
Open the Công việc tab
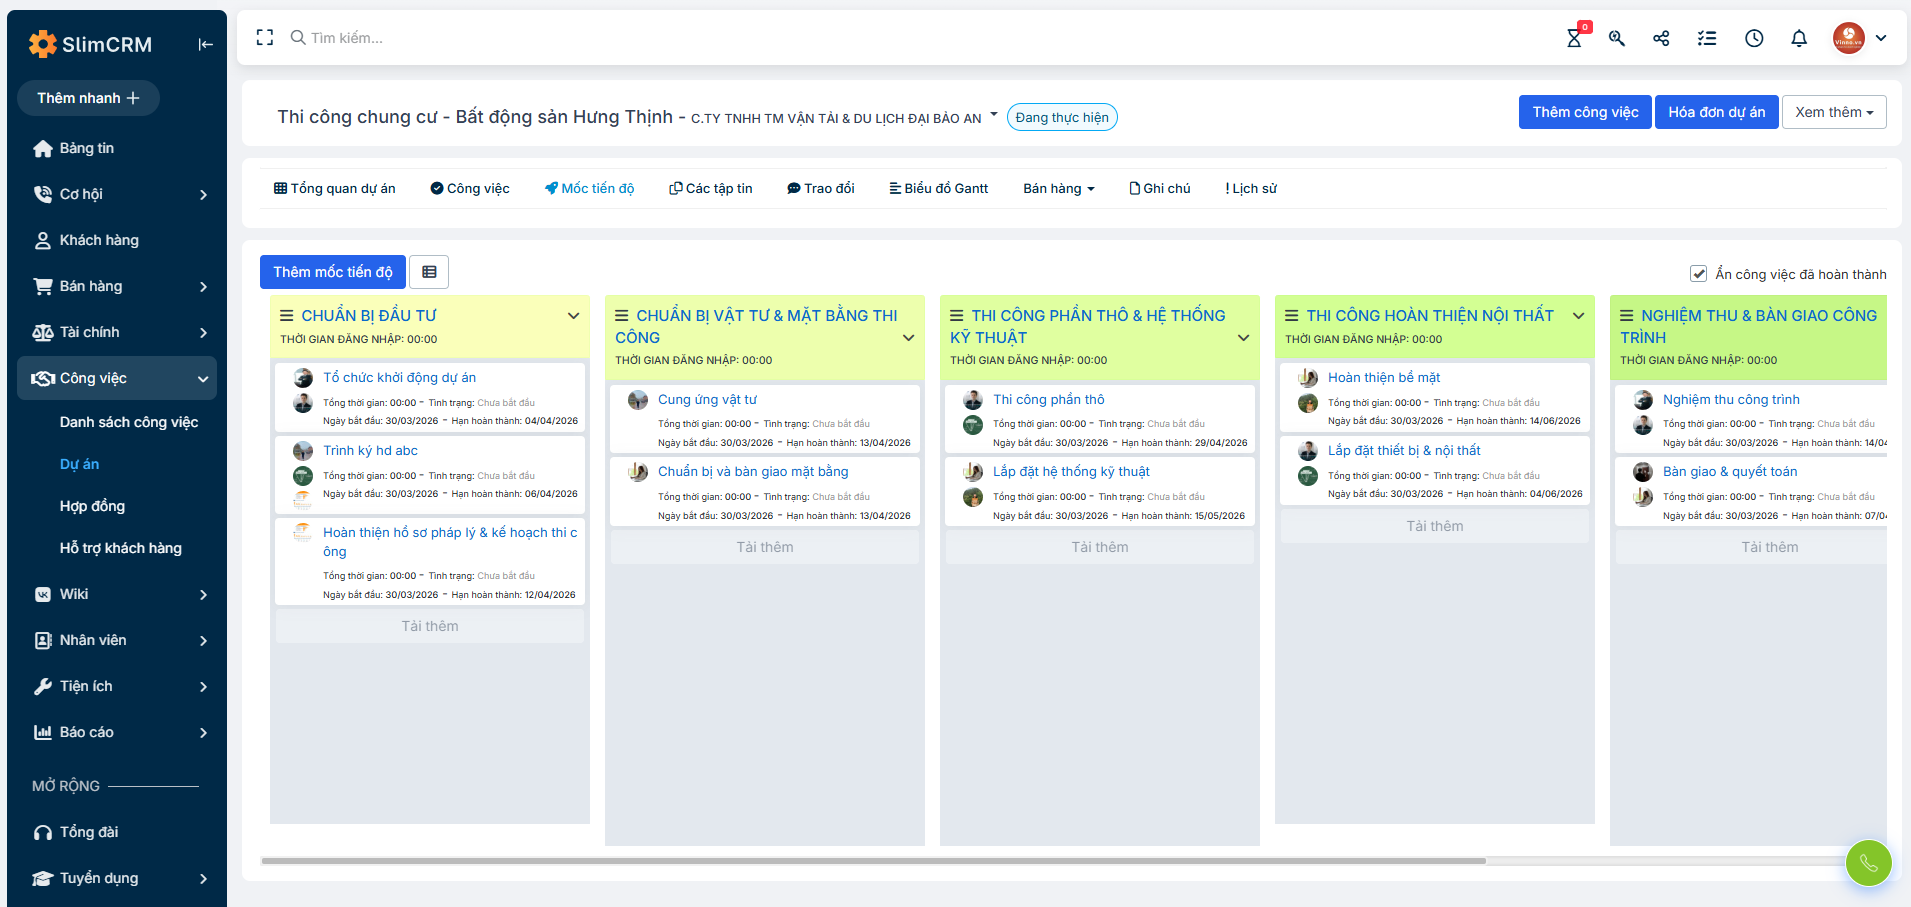tap(470, 189)
